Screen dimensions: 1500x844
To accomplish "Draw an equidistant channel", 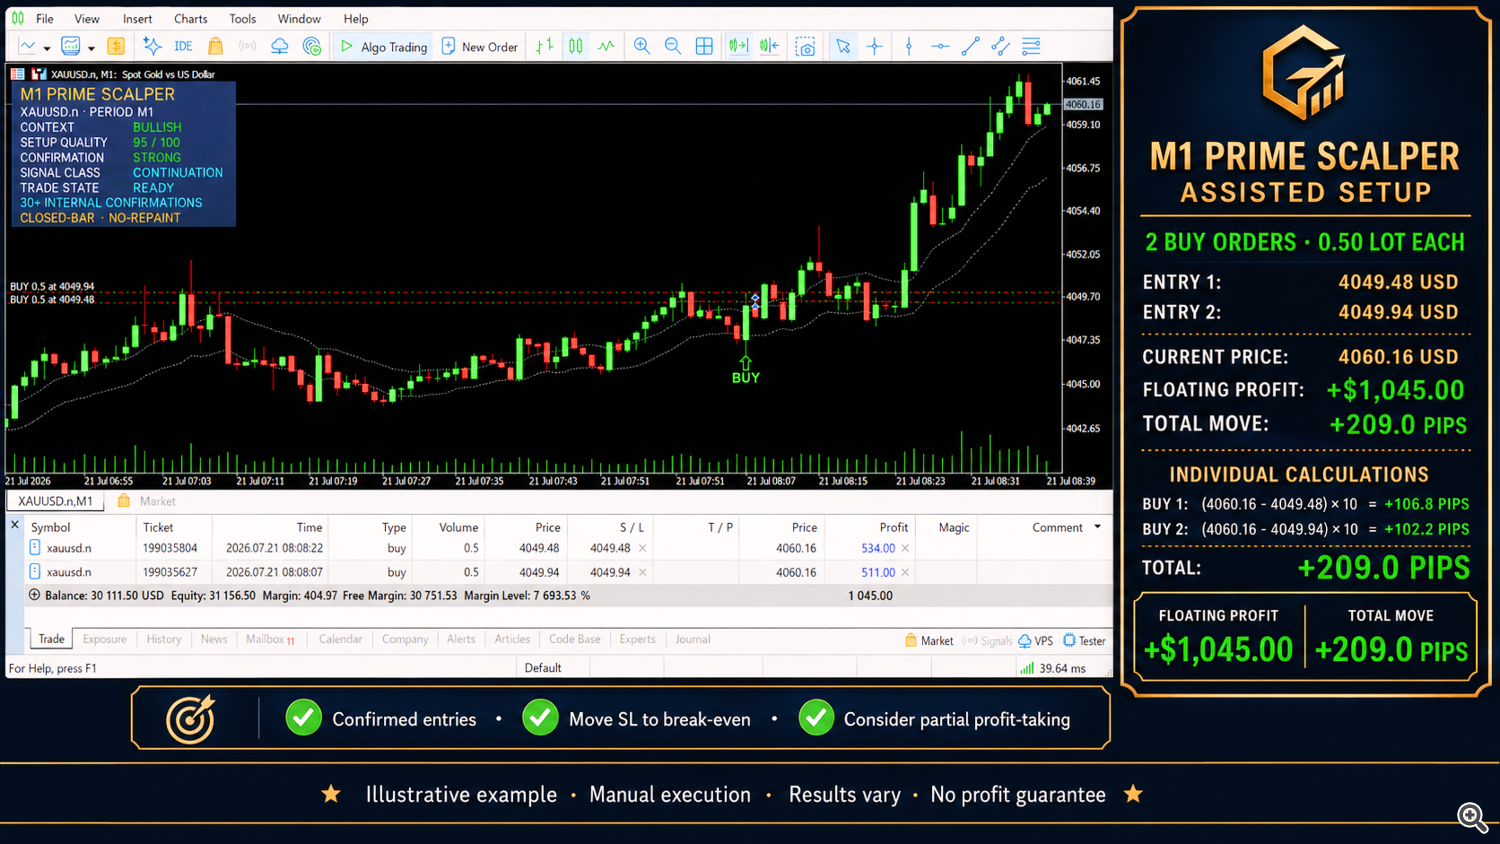I will pos(1000,46).
